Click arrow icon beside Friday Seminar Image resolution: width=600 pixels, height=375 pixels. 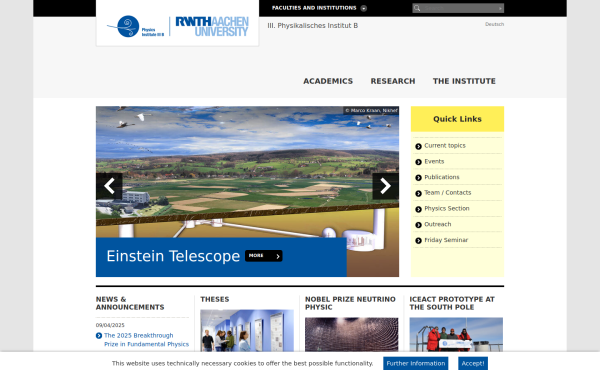[418, 240]
